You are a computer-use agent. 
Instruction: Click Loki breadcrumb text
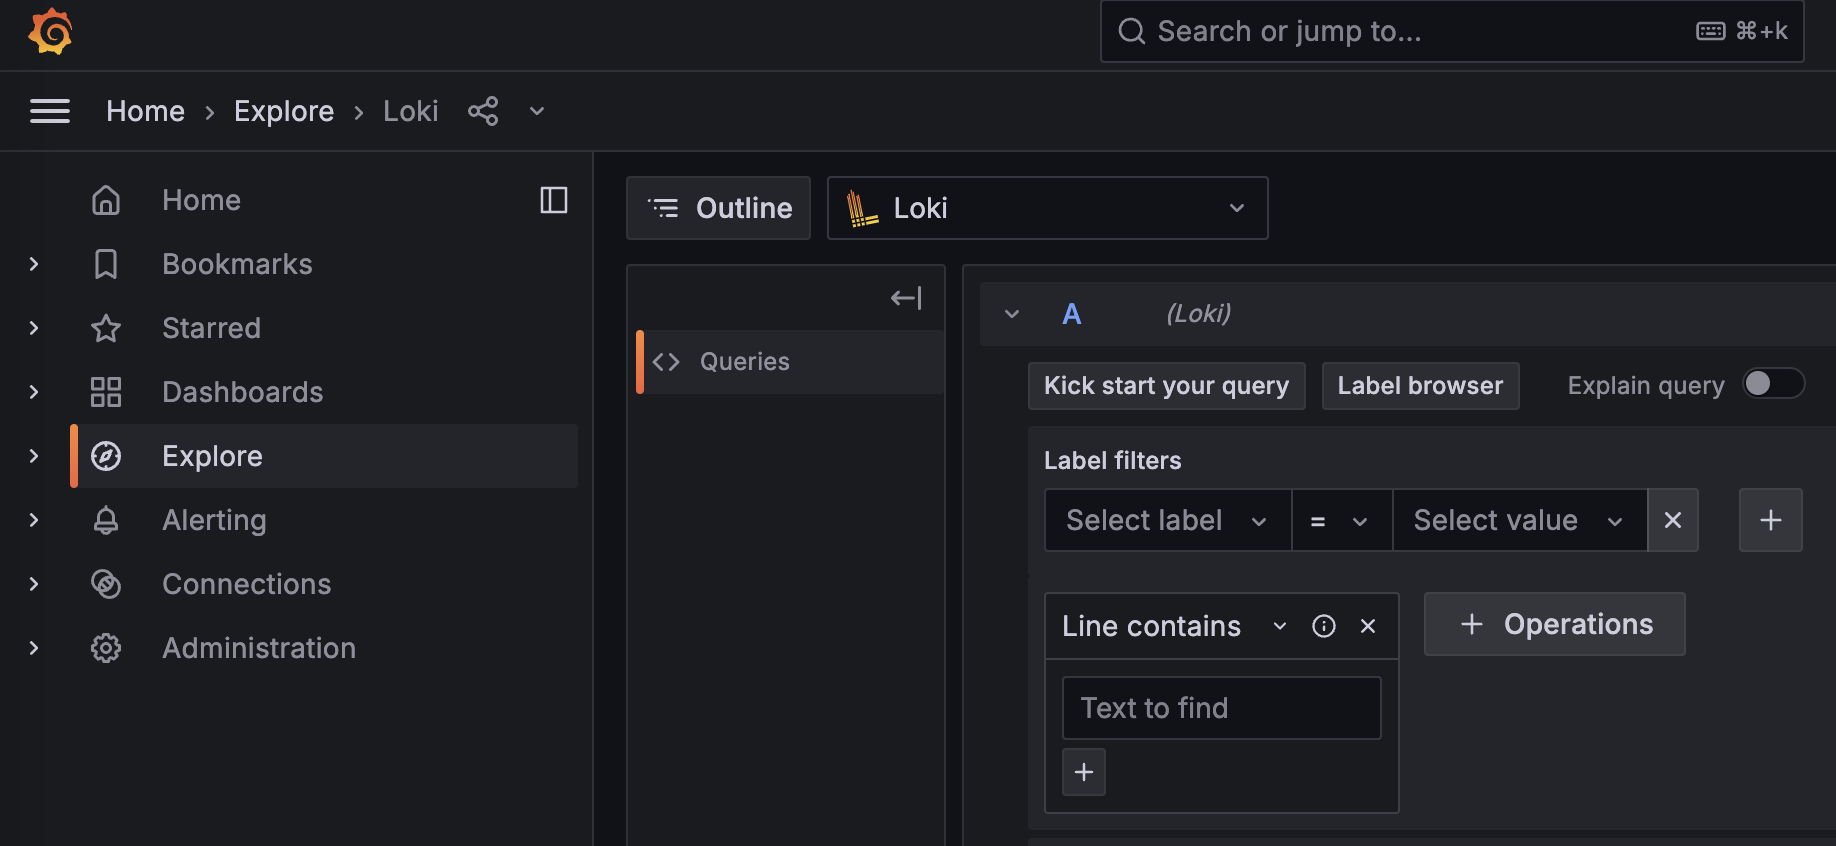click(411, 111)
